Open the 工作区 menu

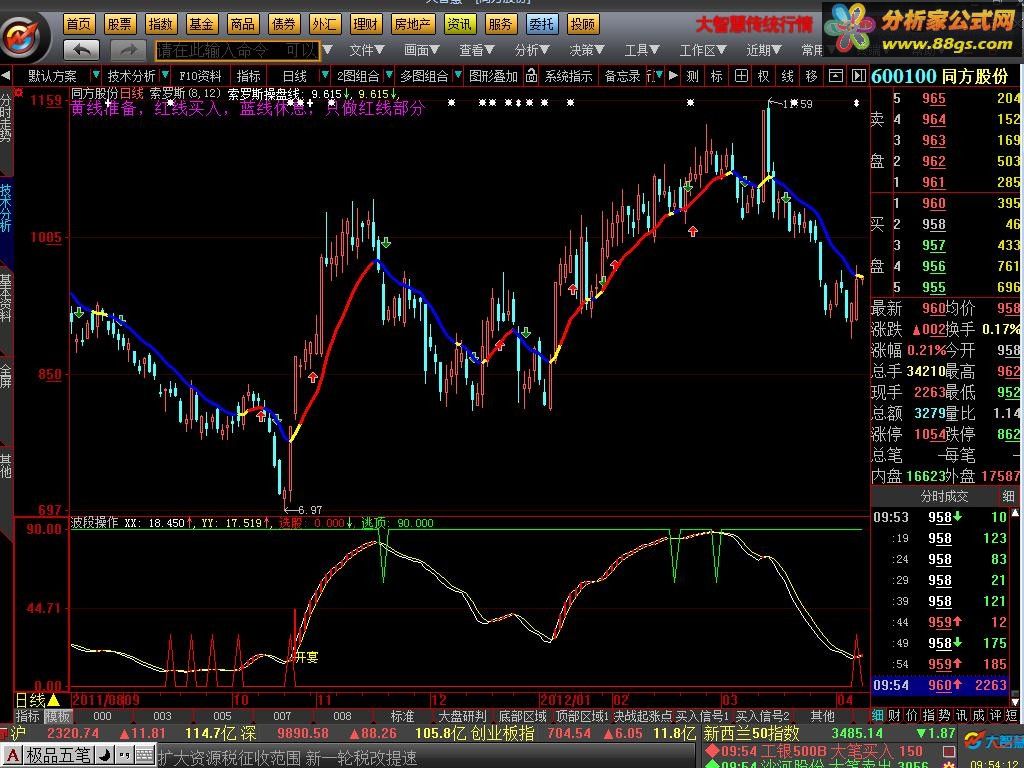[x=703, y=50]
